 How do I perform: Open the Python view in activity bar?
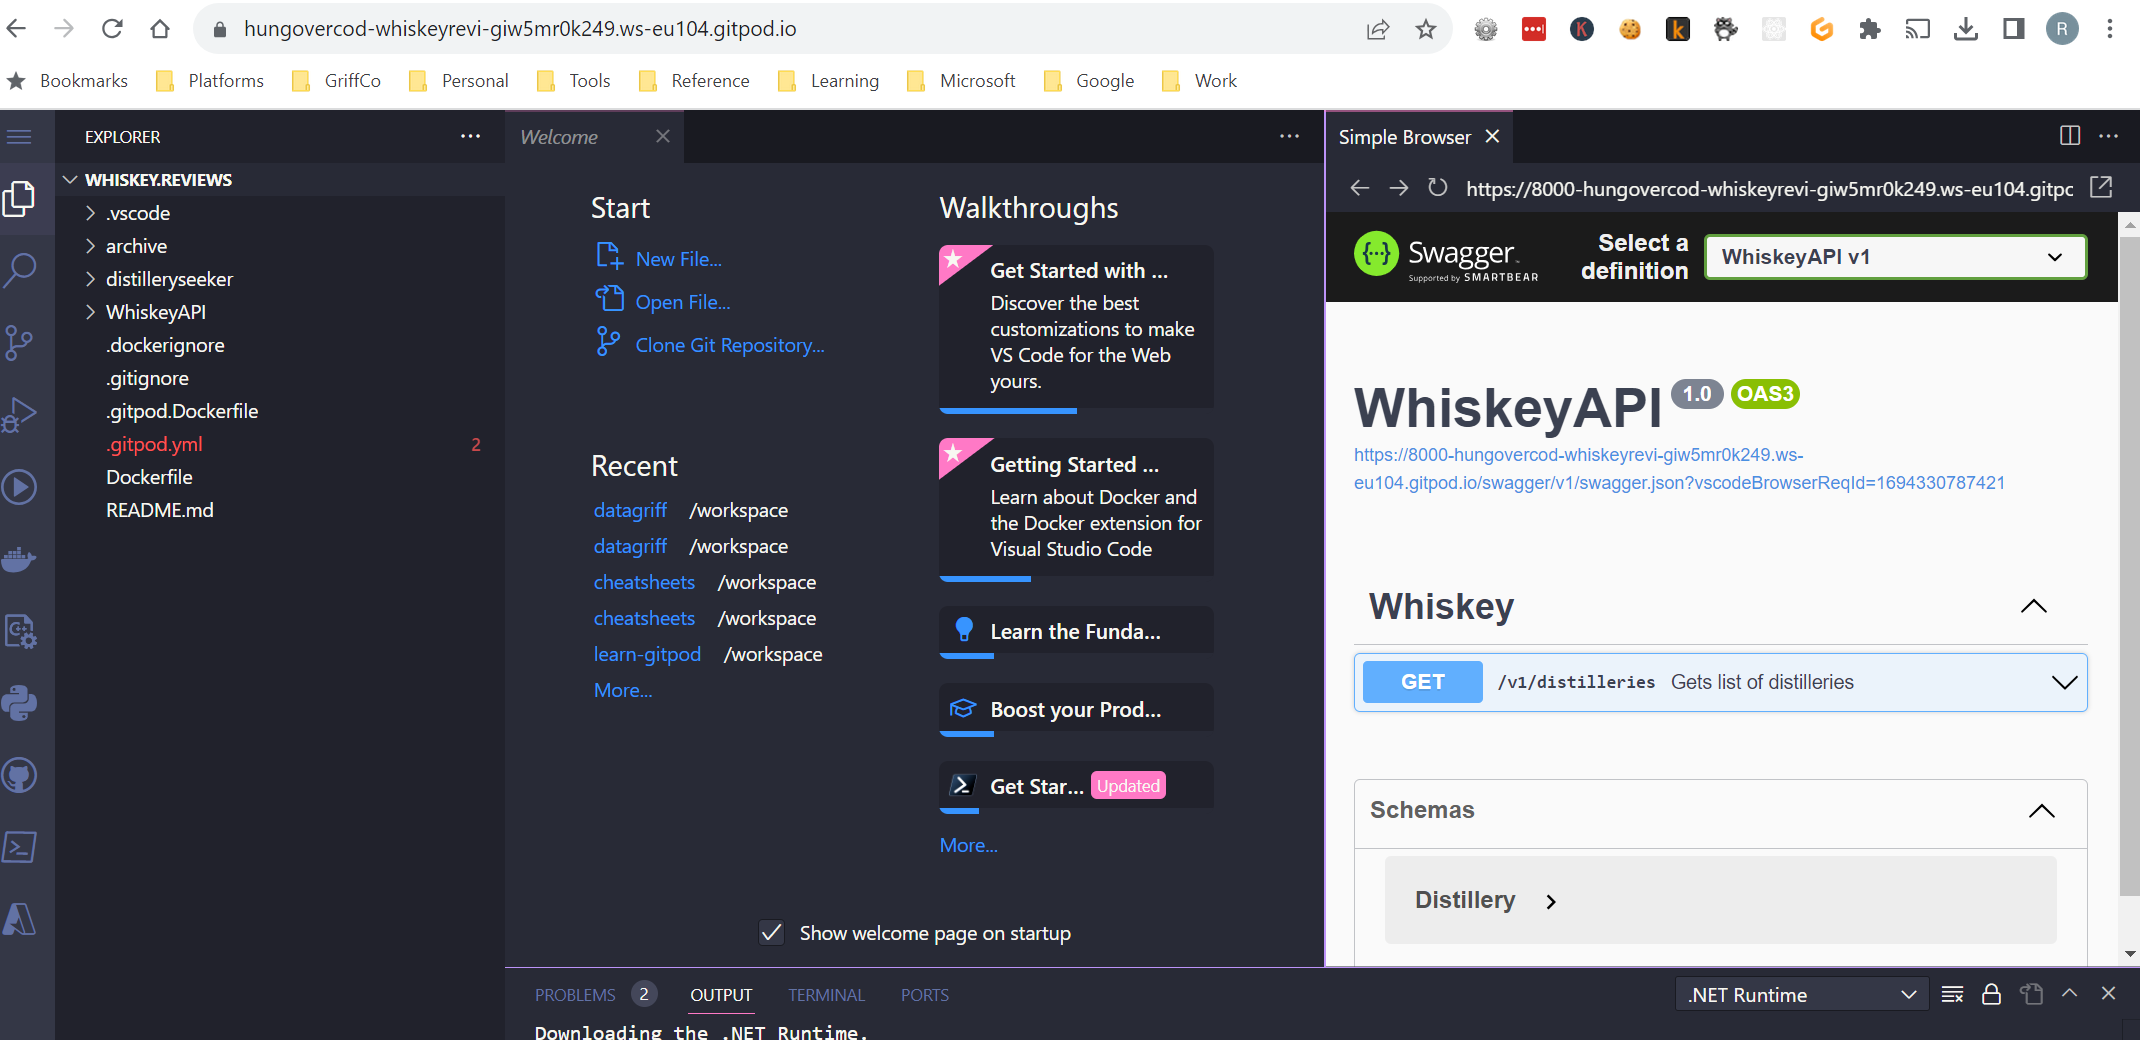(20, 703)
